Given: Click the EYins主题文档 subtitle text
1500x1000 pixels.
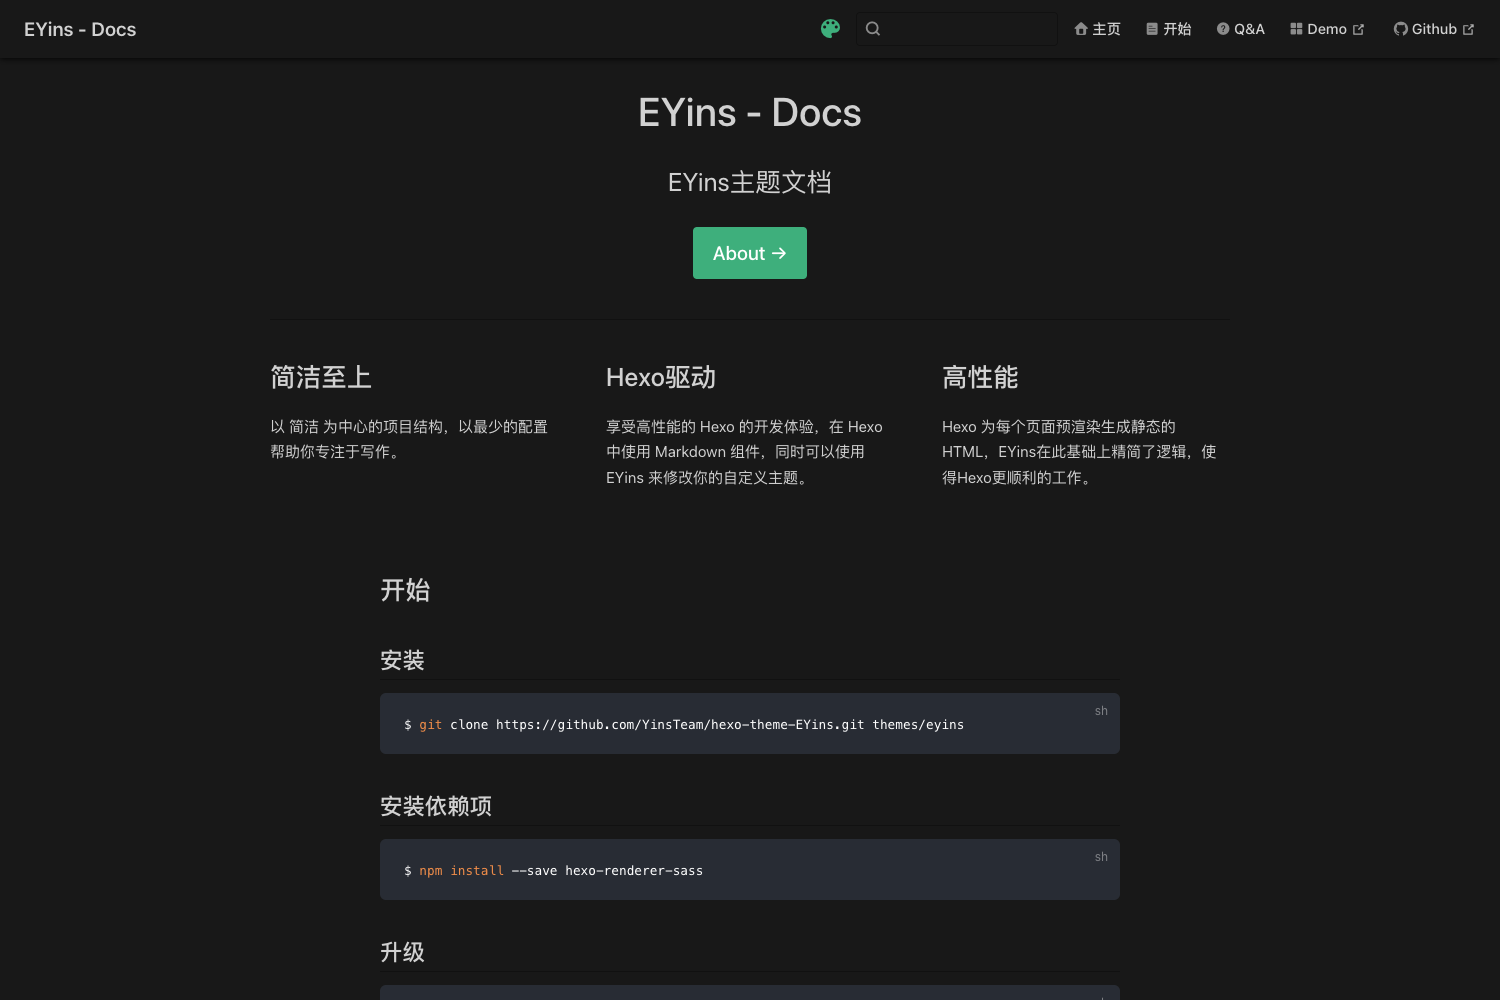Looking at the screenshot, I should [x=750, y=182].
